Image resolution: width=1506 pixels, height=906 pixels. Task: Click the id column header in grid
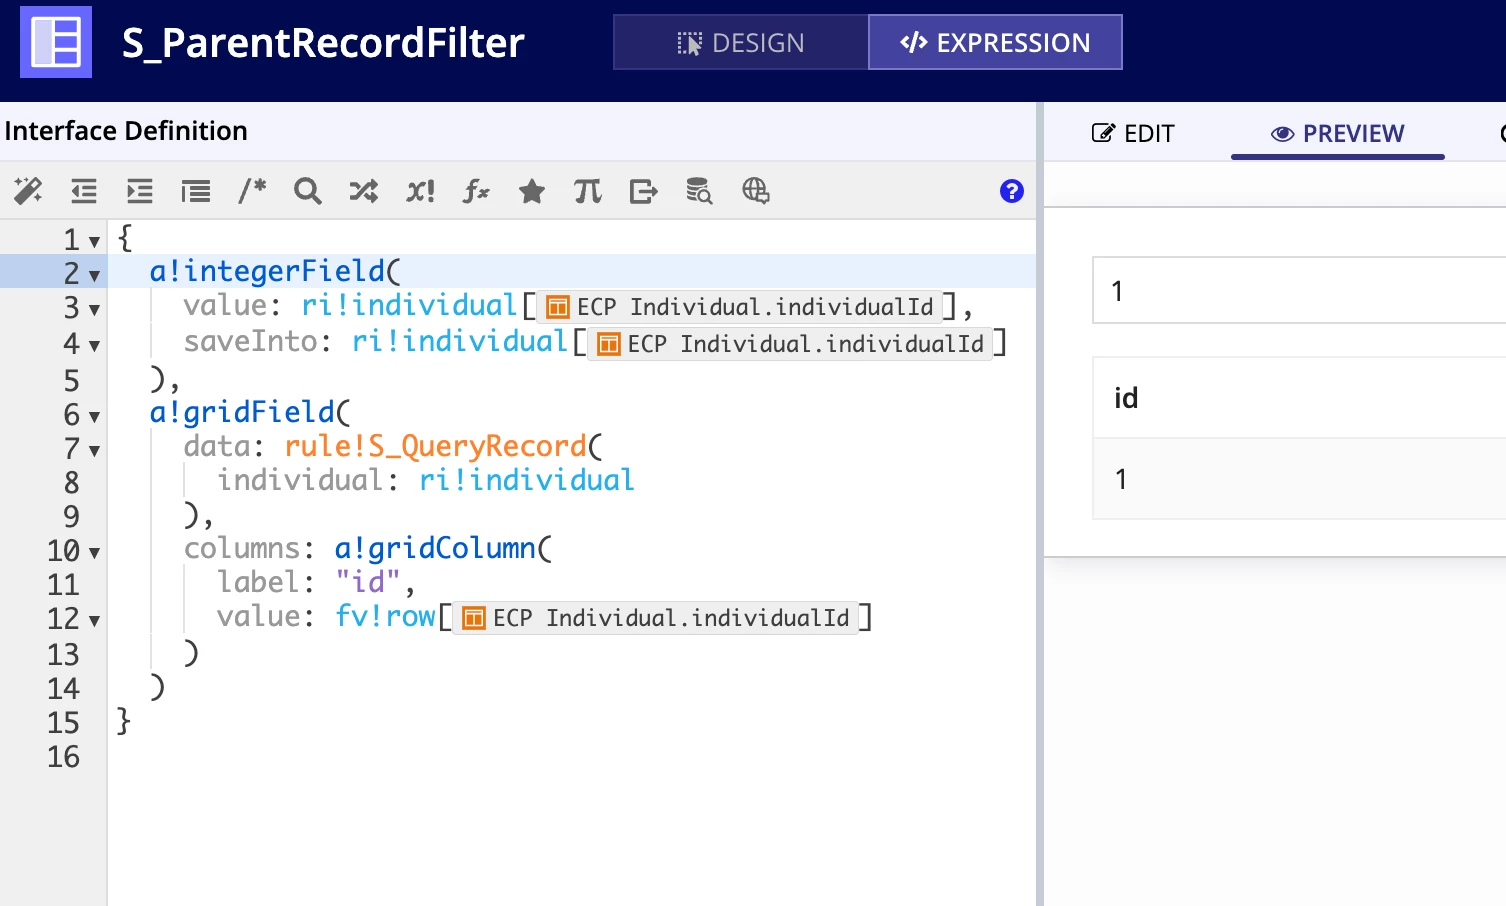pyautogui.click(x=1299, y=398)
